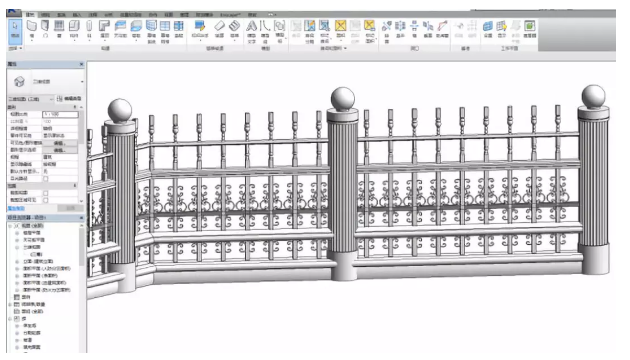Open the work plane Viewer icon
The width and height of the screenshot is (630, 360).
[530, 29]
